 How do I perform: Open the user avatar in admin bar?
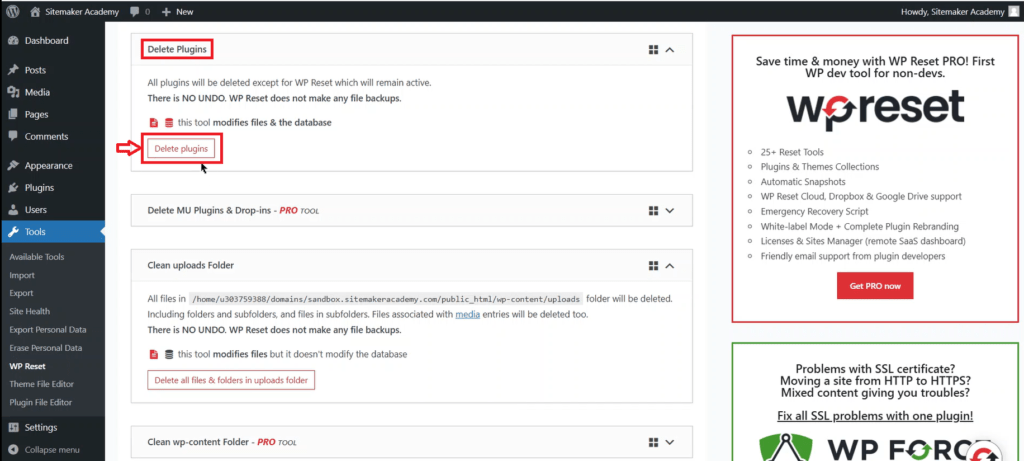1013,11
